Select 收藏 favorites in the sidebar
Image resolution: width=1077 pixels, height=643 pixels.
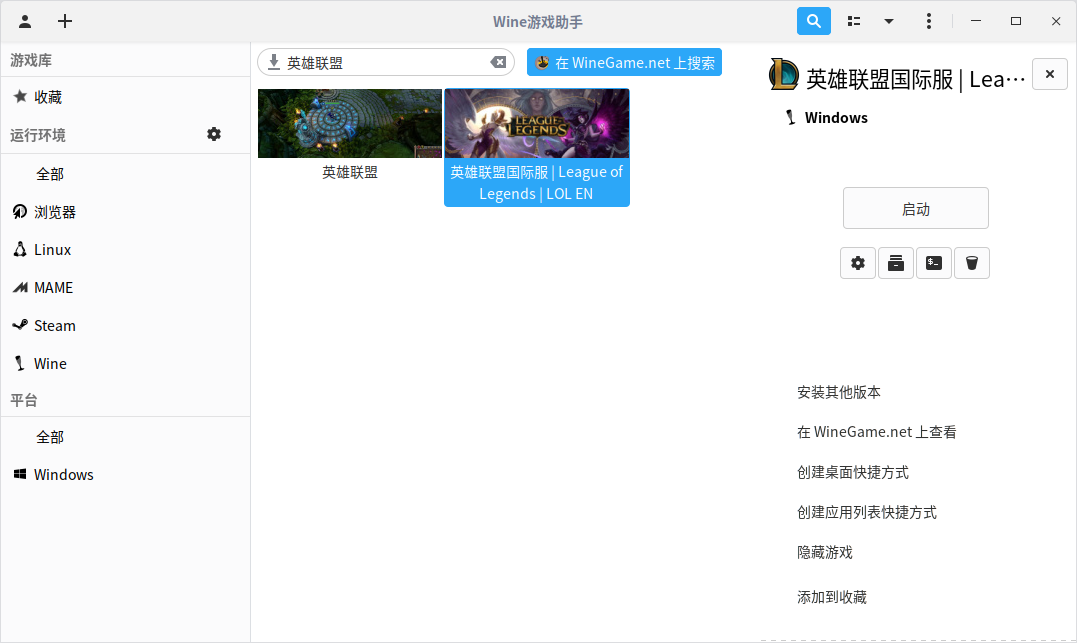tap(125, 98)
